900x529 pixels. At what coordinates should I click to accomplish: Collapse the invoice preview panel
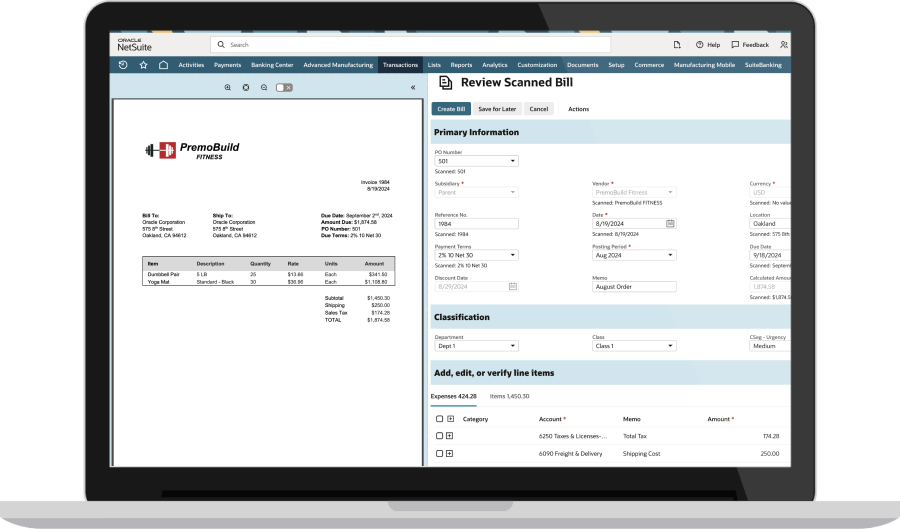[x=413, y=88]
